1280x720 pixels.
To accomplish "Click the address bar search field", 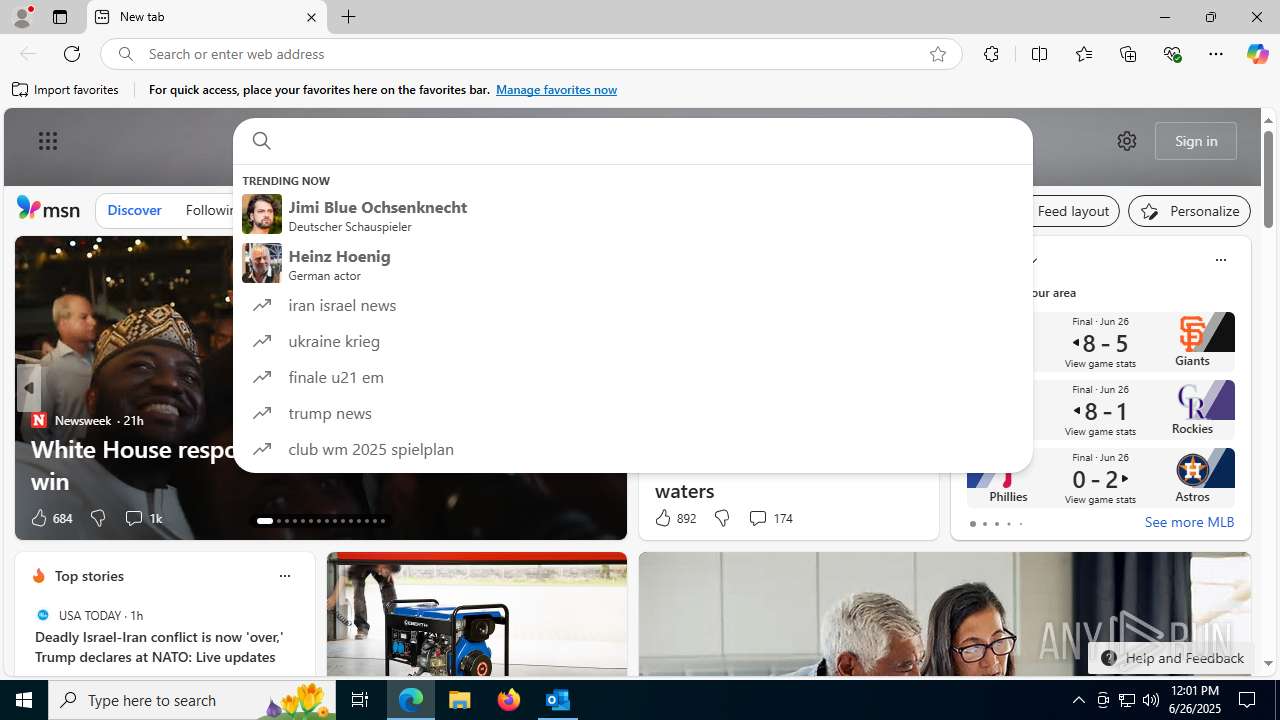I will coord(530,54).
